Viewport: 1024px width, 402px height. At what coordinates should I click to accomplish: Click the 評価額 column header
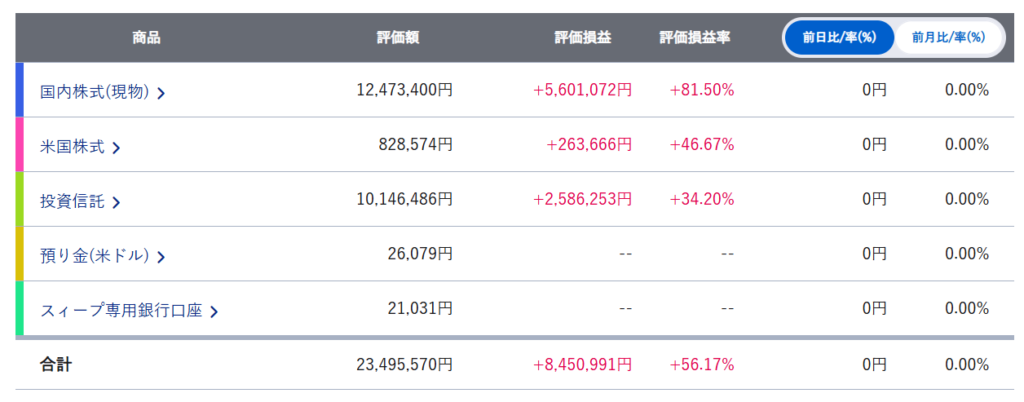397,38
